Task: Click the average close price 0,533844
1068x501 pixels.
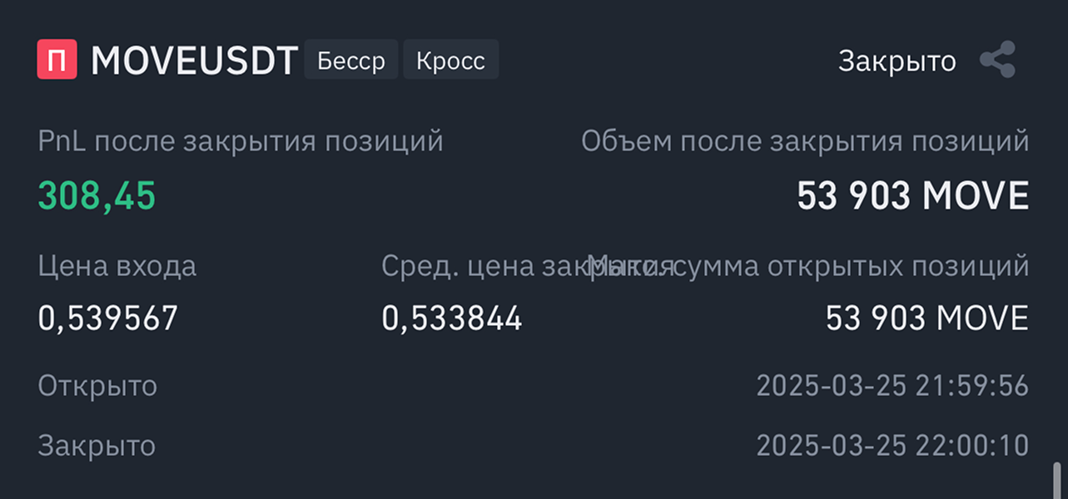Action: tap(452, 318)
